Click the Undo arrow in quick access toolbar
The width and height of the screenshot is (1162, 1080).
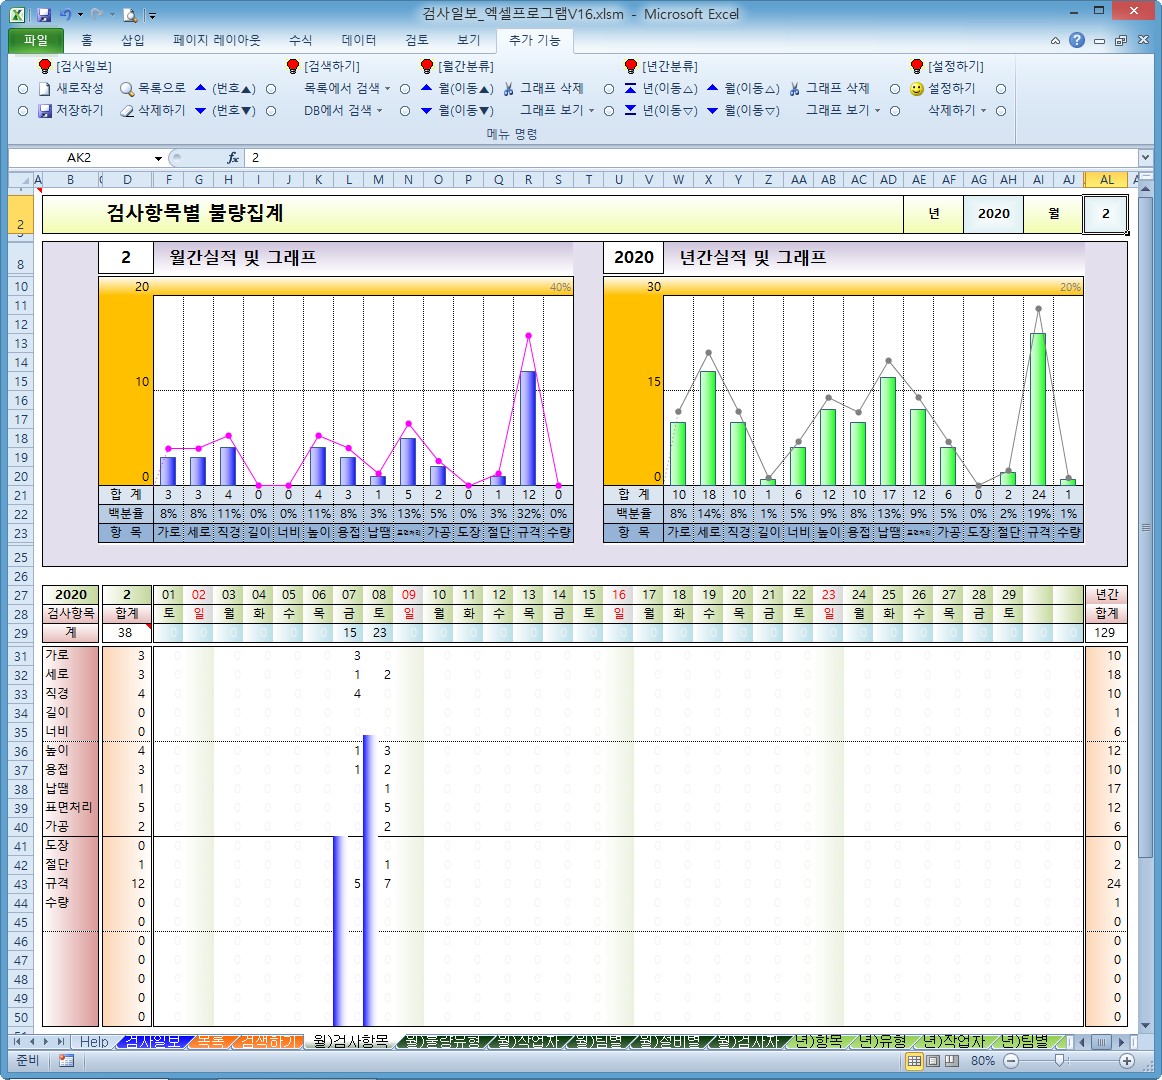point(65,14)
